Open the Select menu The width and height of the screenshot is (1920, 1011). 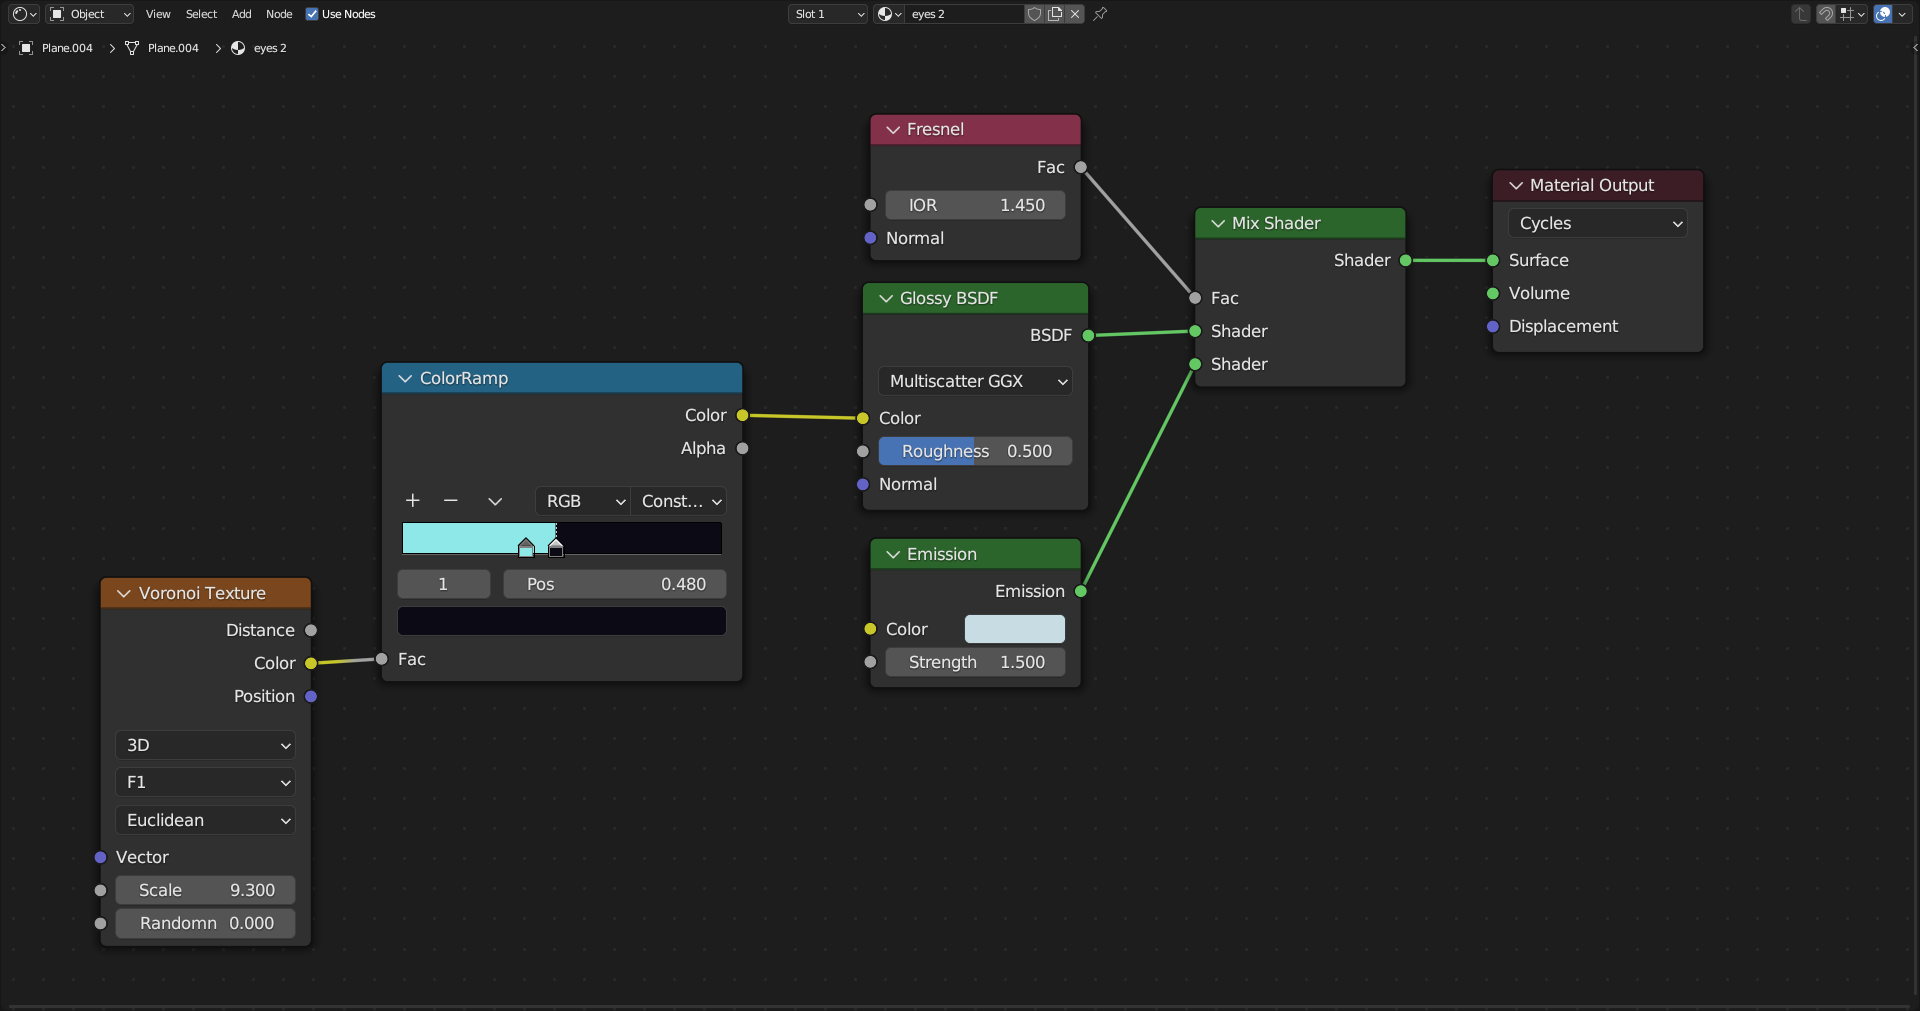[x=201, y=14]
